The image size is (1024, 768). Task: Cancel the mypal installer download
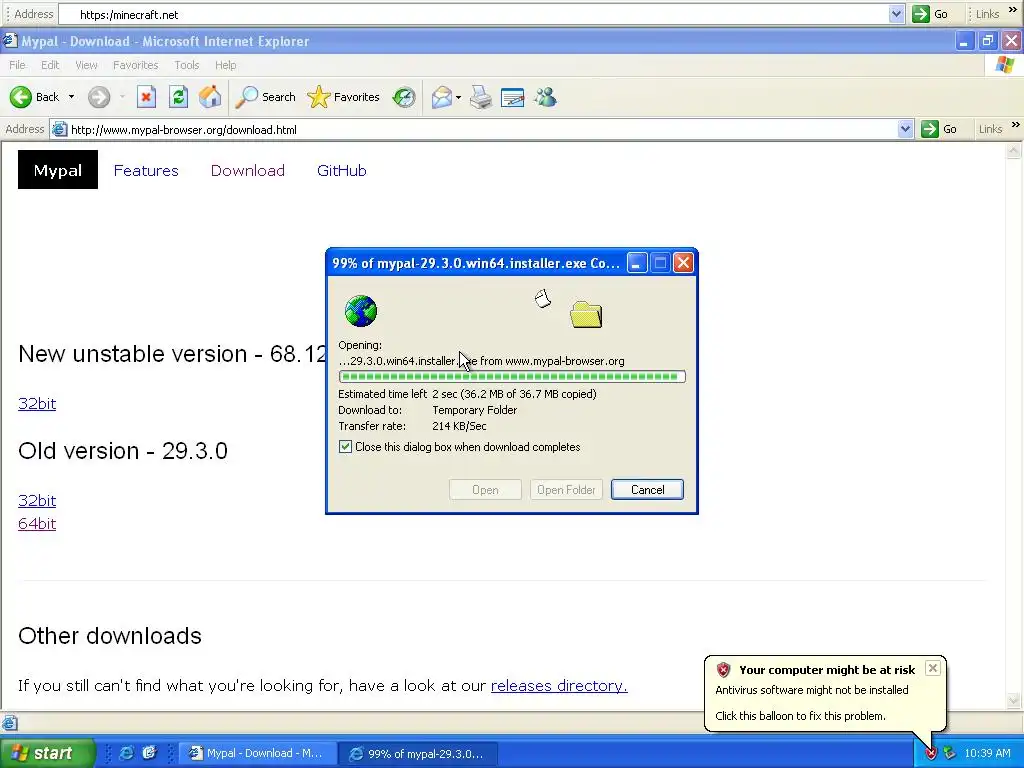click(x=647, y=490)
